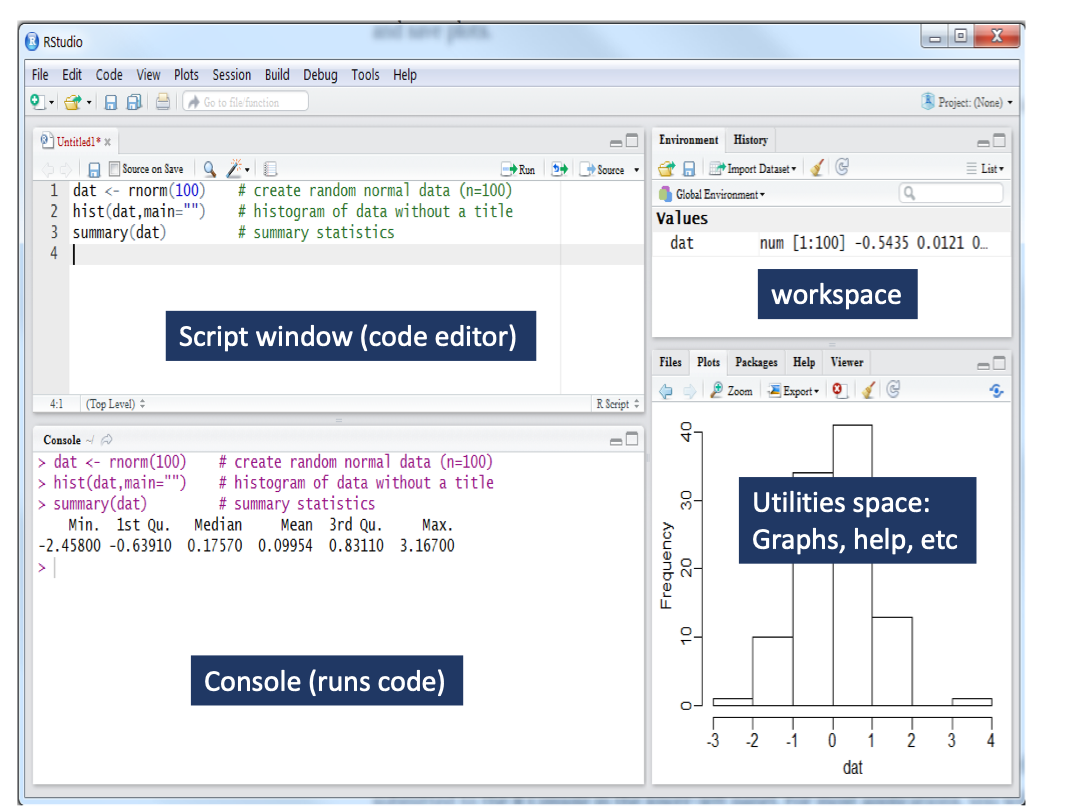Switch to the History tab

(750, 140)
